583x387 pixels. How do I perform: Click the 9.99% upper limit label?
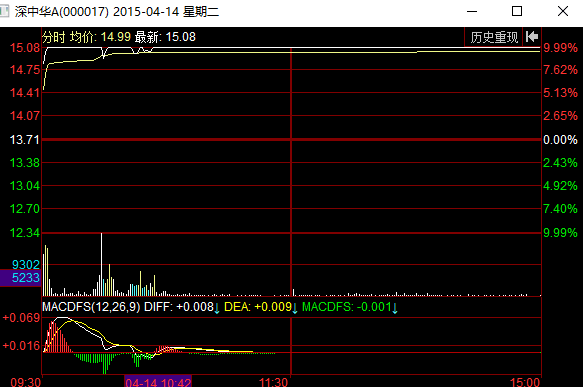click(x=560, y=48)
